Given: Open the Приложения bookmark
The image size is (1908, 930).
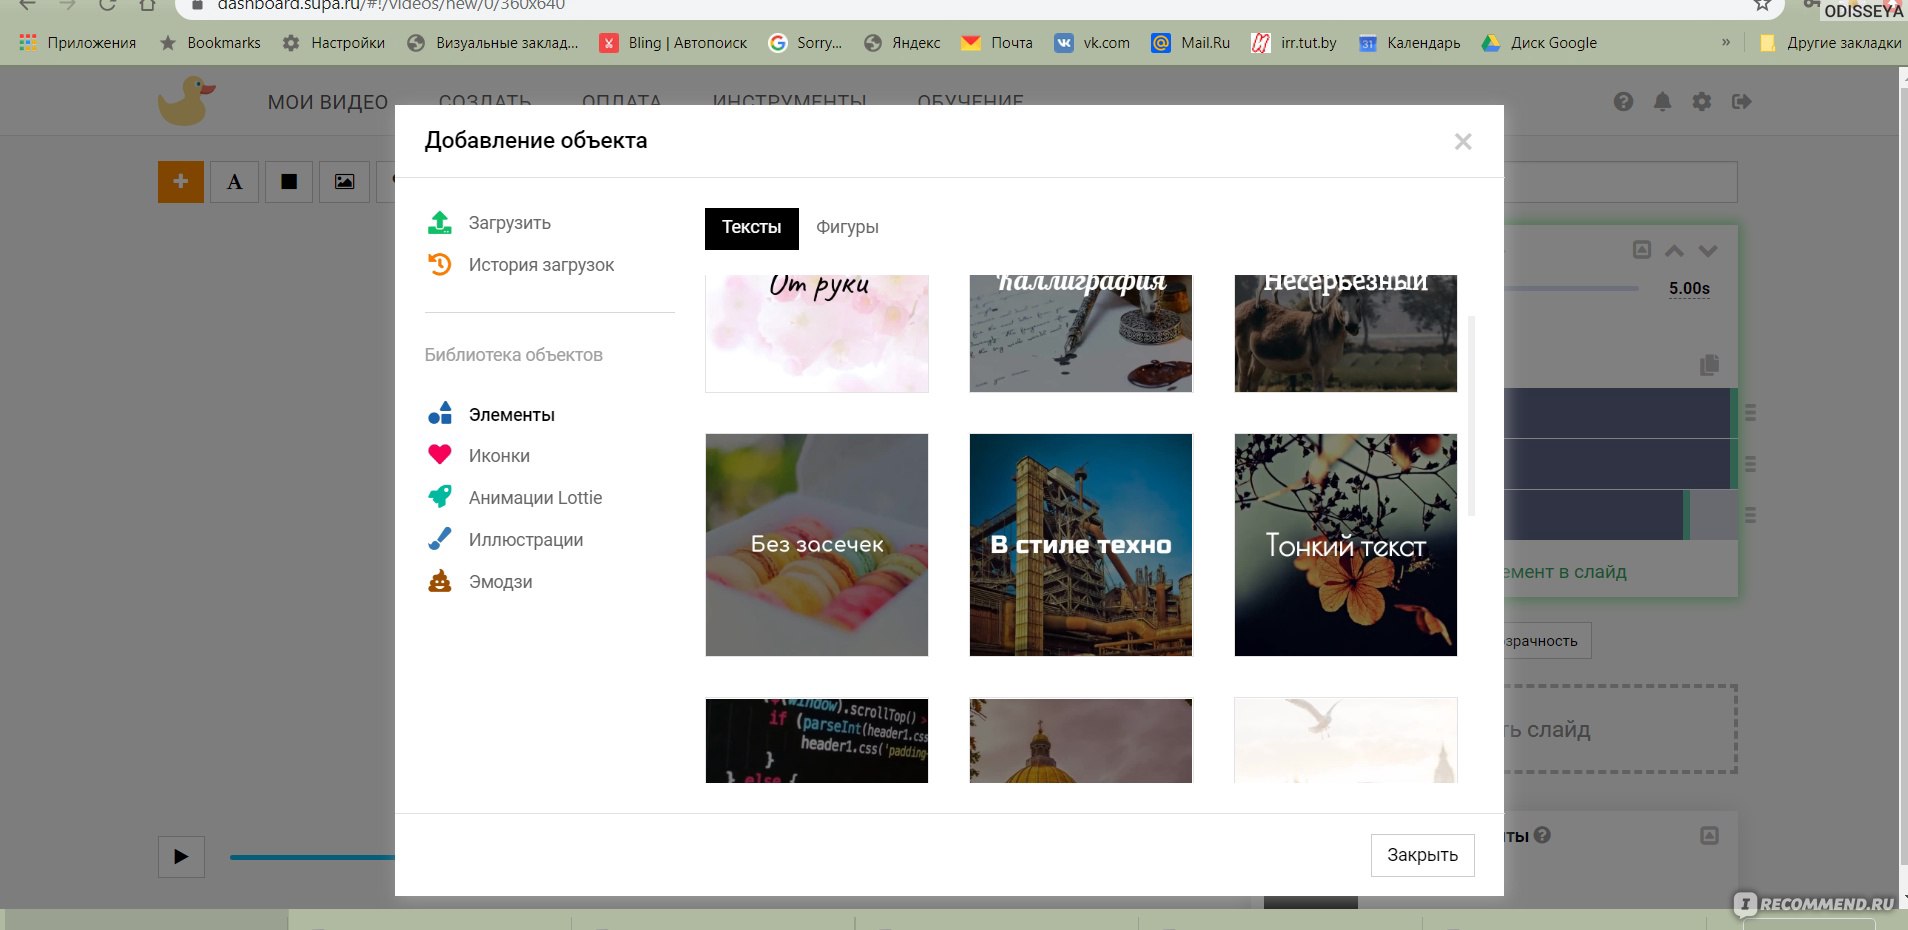Looking at the screenshot, I should coord(78,42).
